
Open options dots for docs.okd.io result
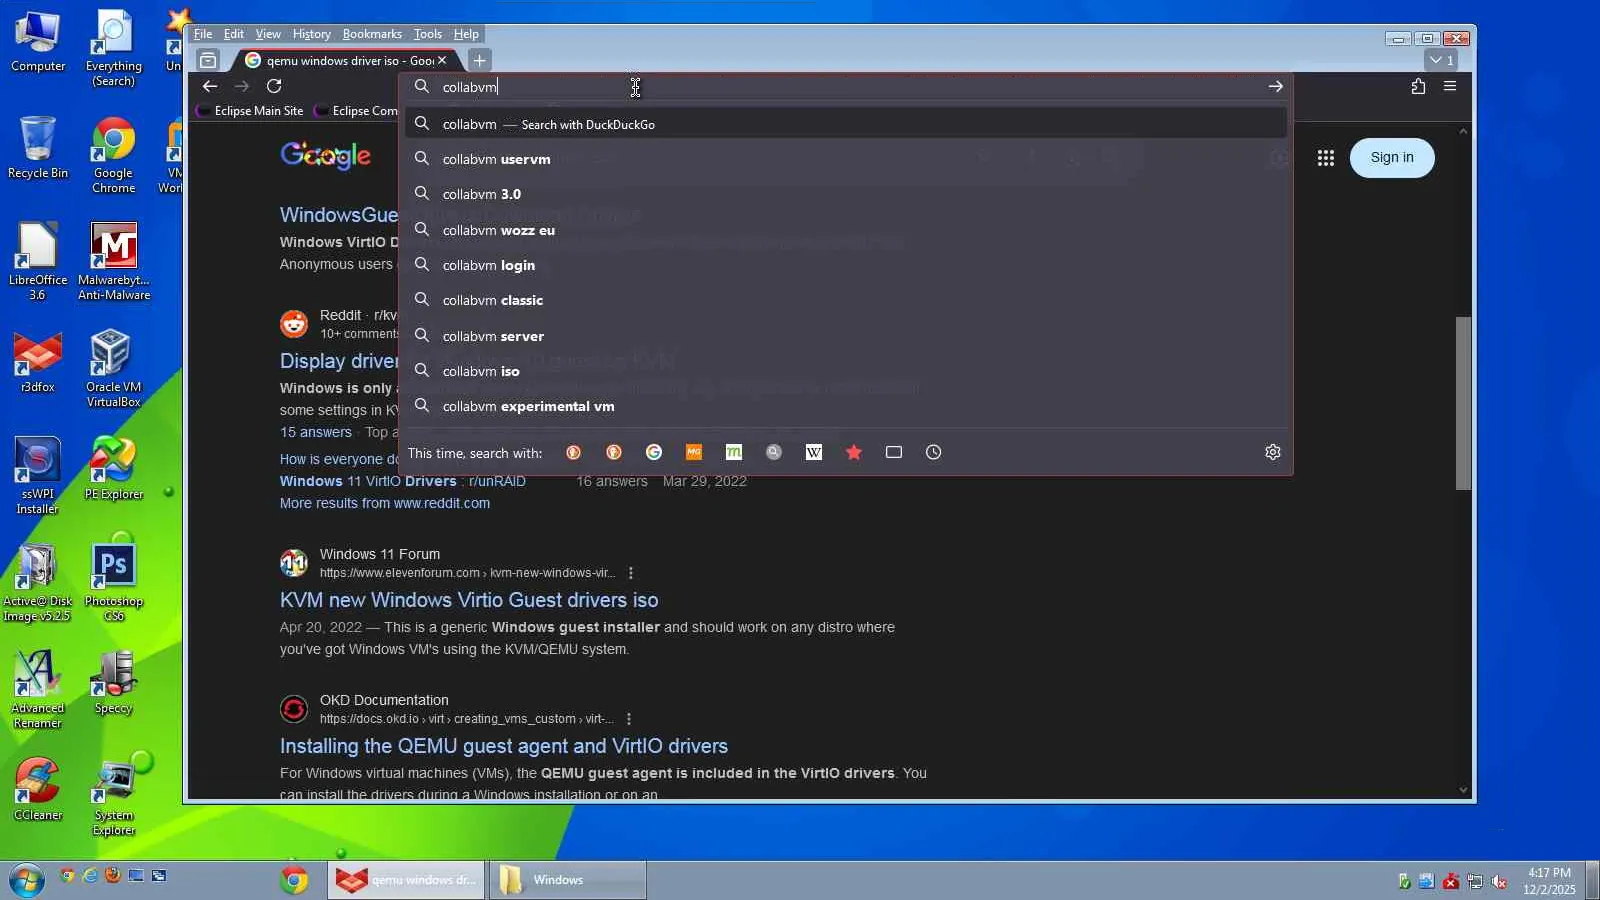pos(629,719)
